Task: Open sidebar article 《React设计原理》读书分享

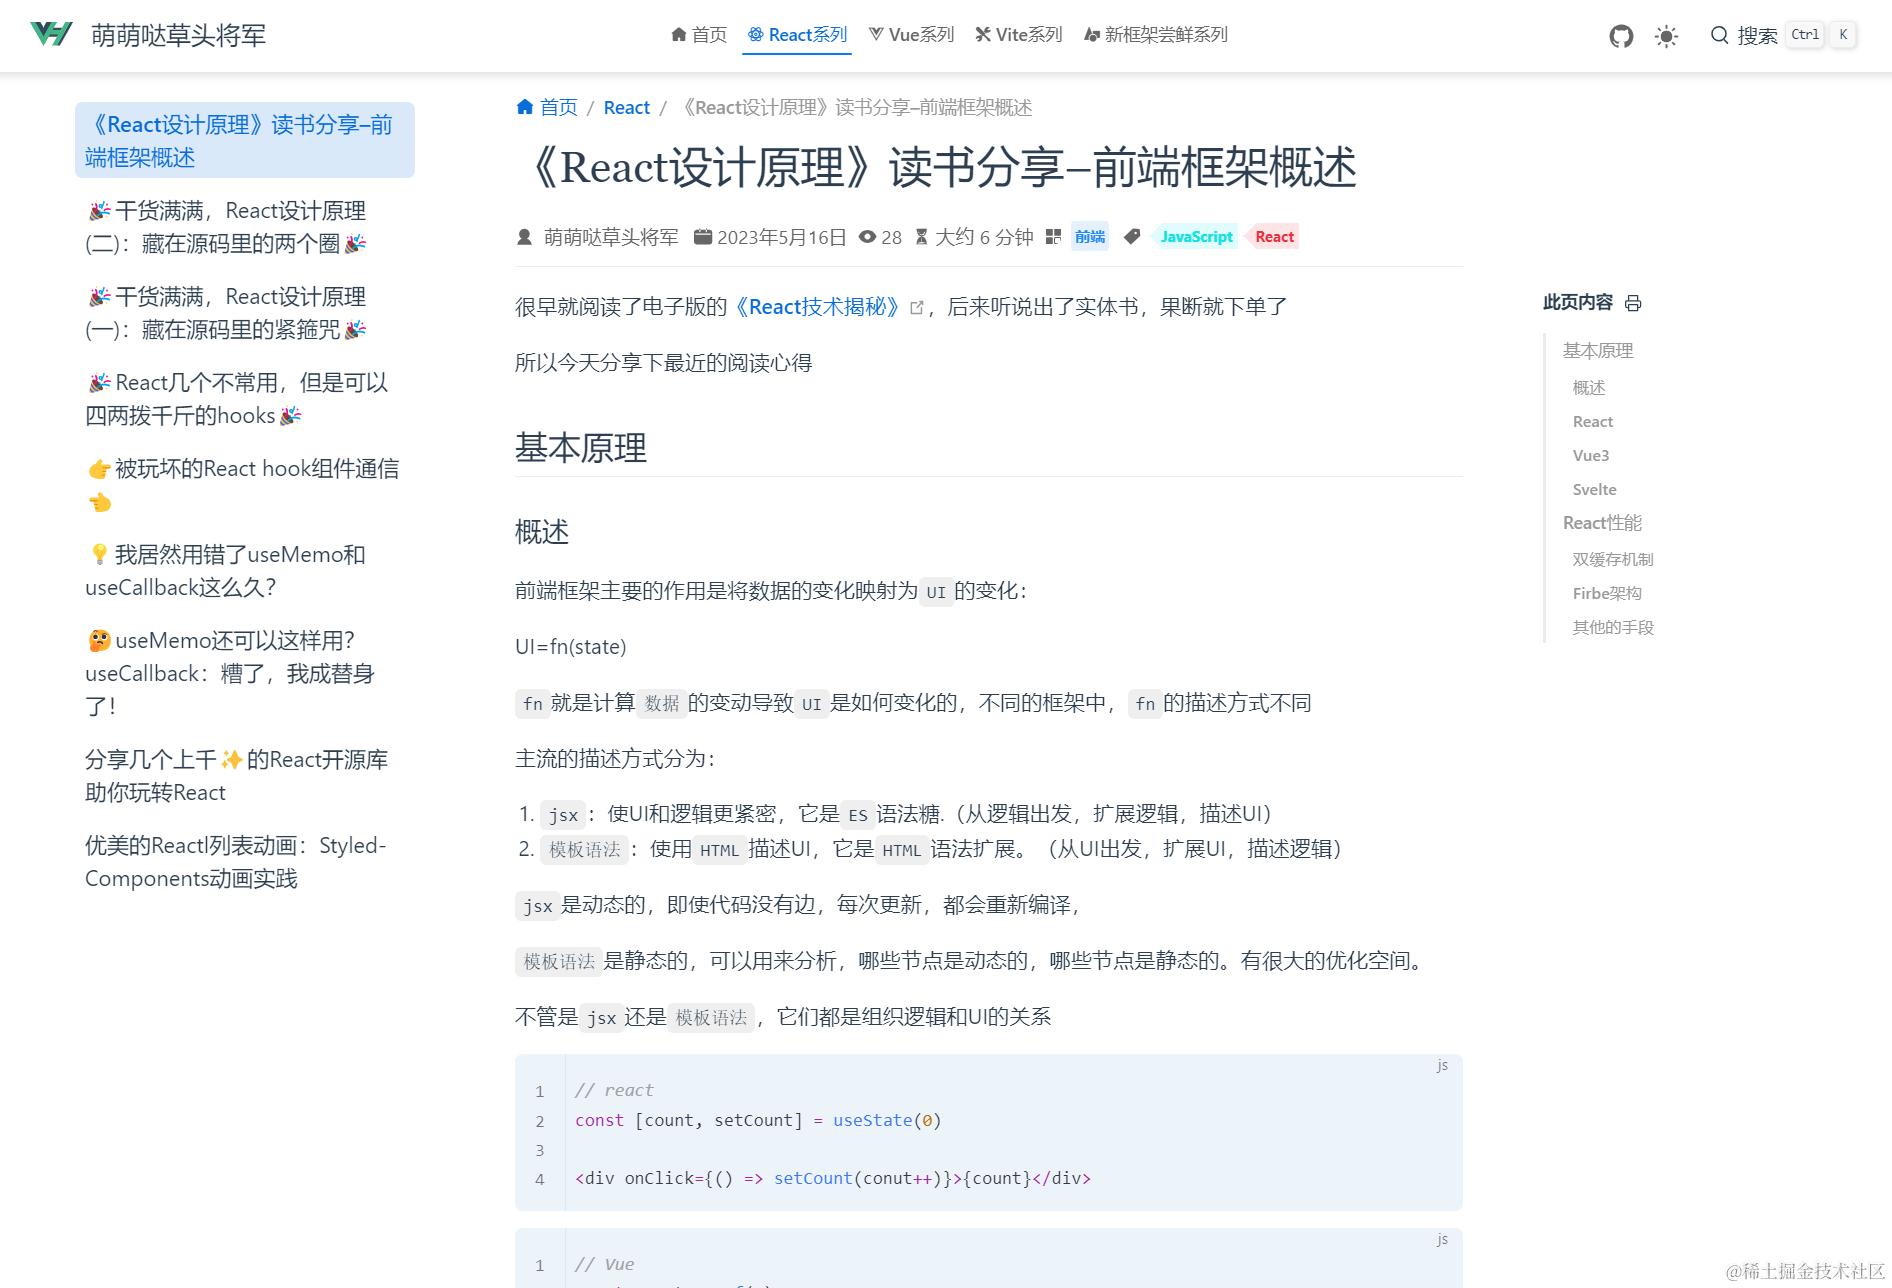Action: coord(245,140)
